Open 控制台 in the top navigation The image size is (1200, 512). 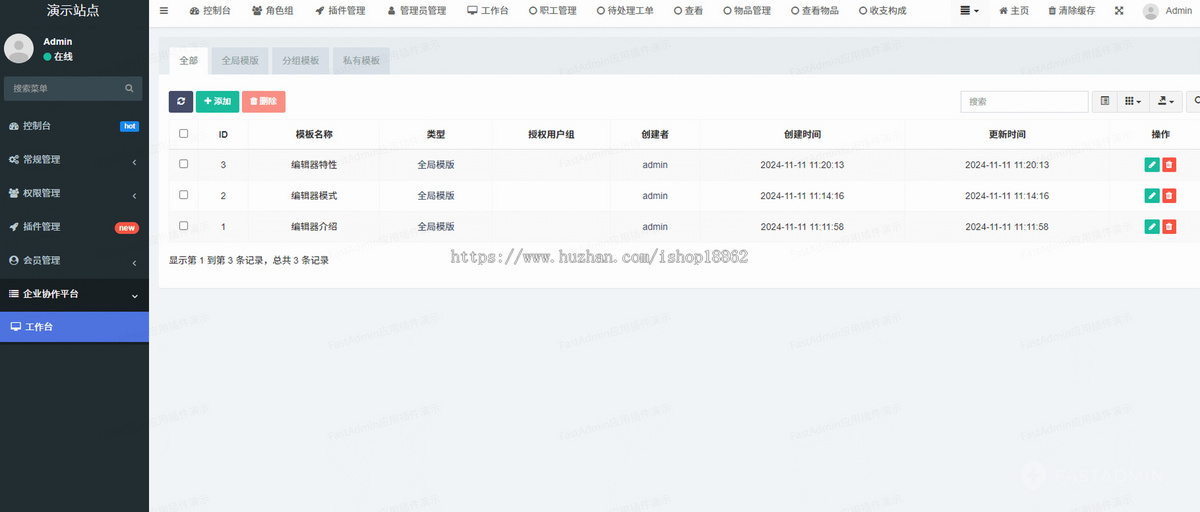pos(210,11)
